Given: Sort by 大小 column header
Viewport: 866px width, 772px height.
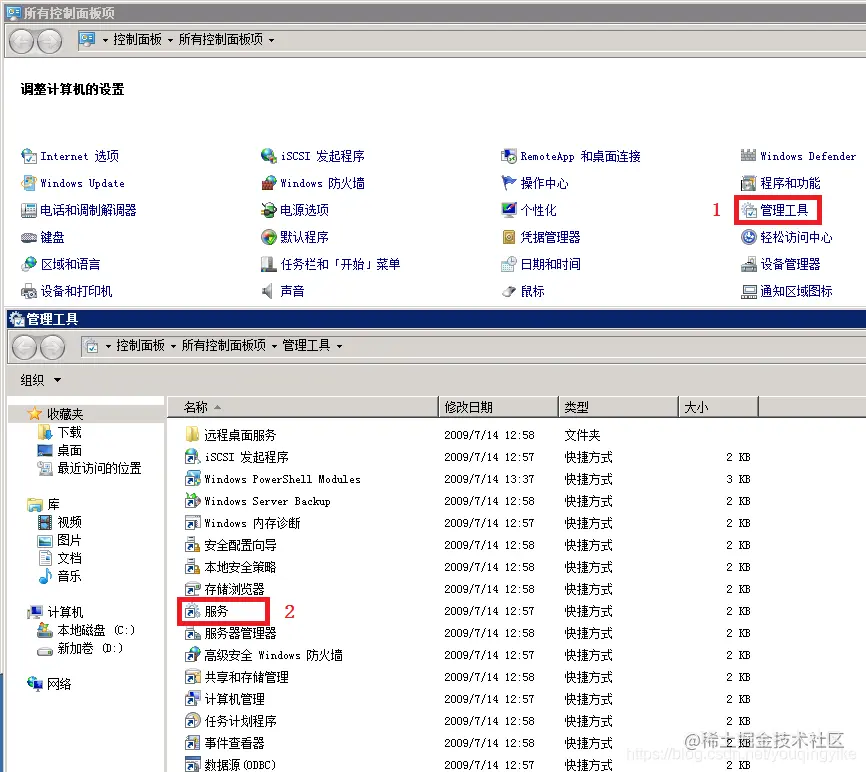Looking at the screenshot, I should 718,408.
